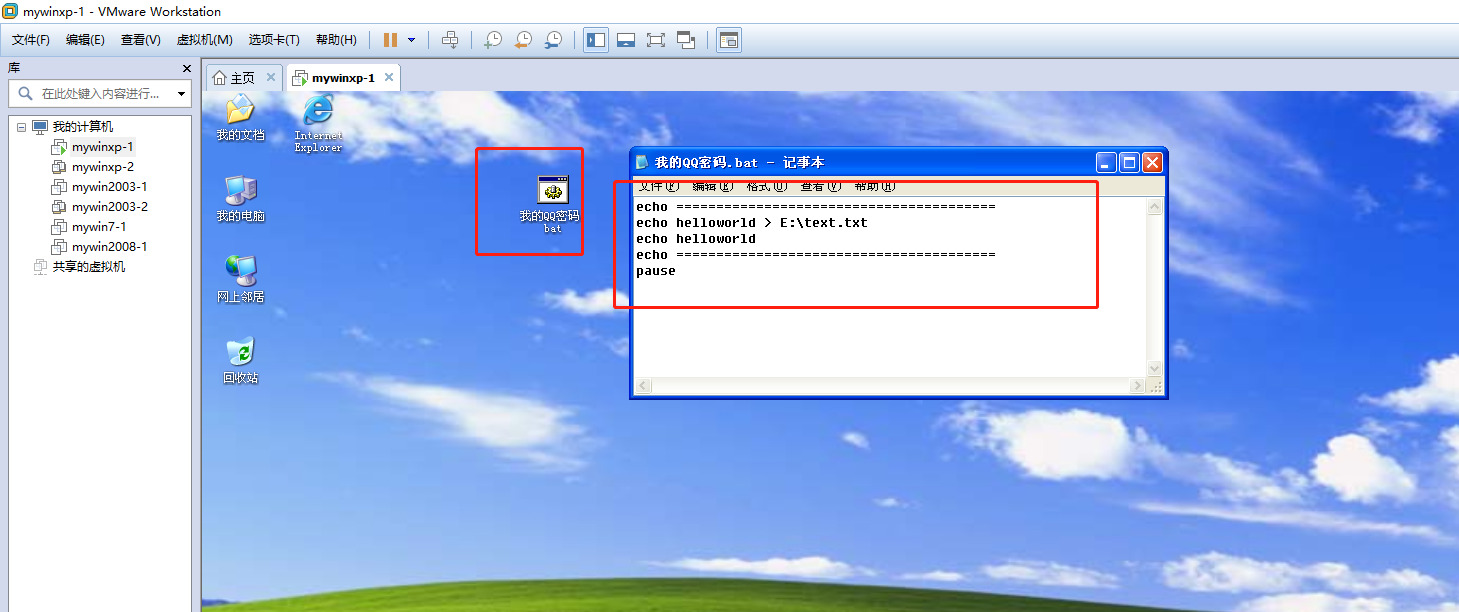
Task: Open the 帮助(H) menu in VMware
Action: pos(336,40)
